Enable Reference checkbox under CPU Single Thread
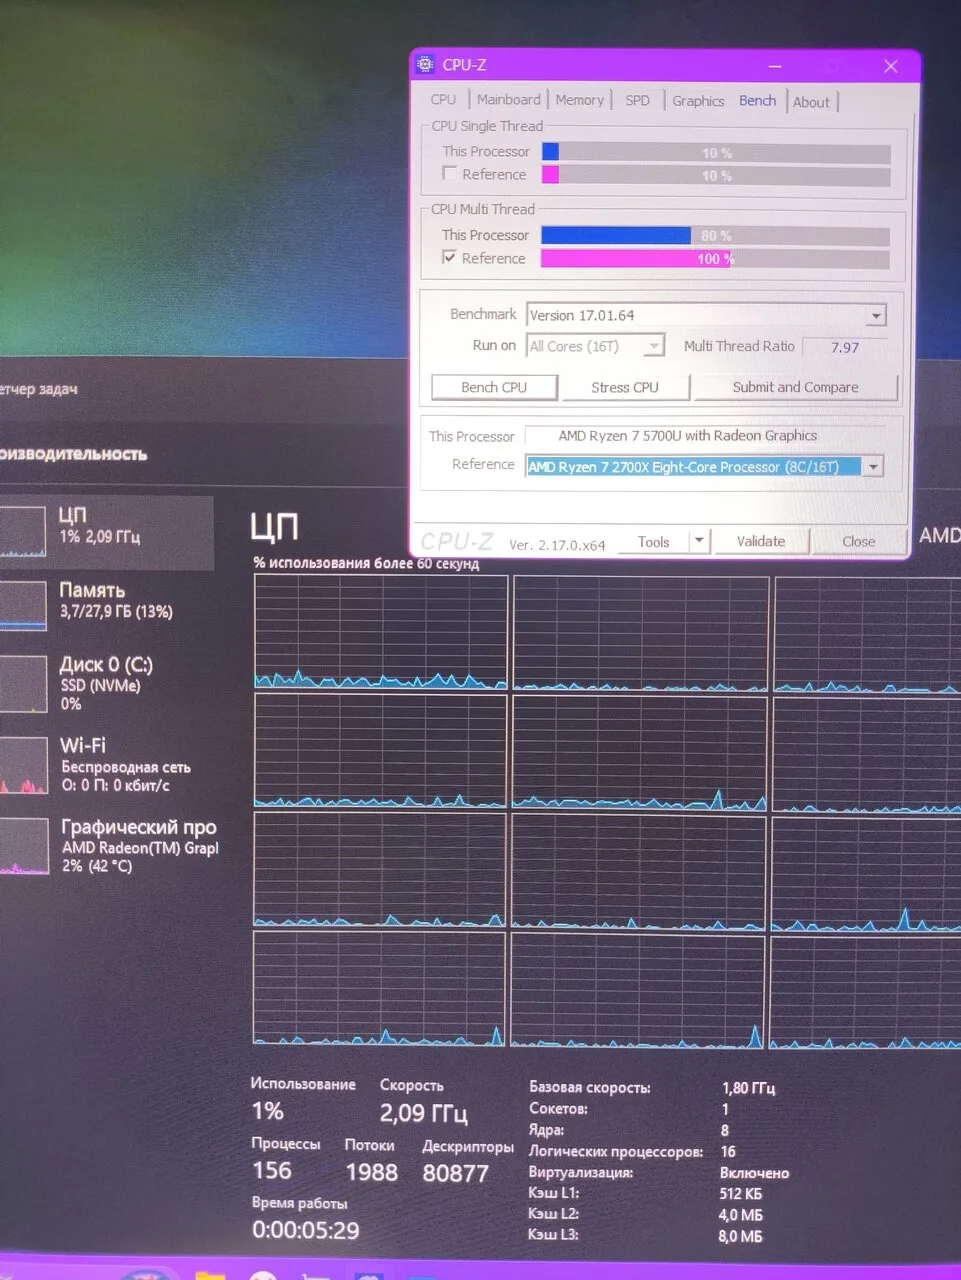The height and width of the screenshot is (1280, 961). coord(450,174)
